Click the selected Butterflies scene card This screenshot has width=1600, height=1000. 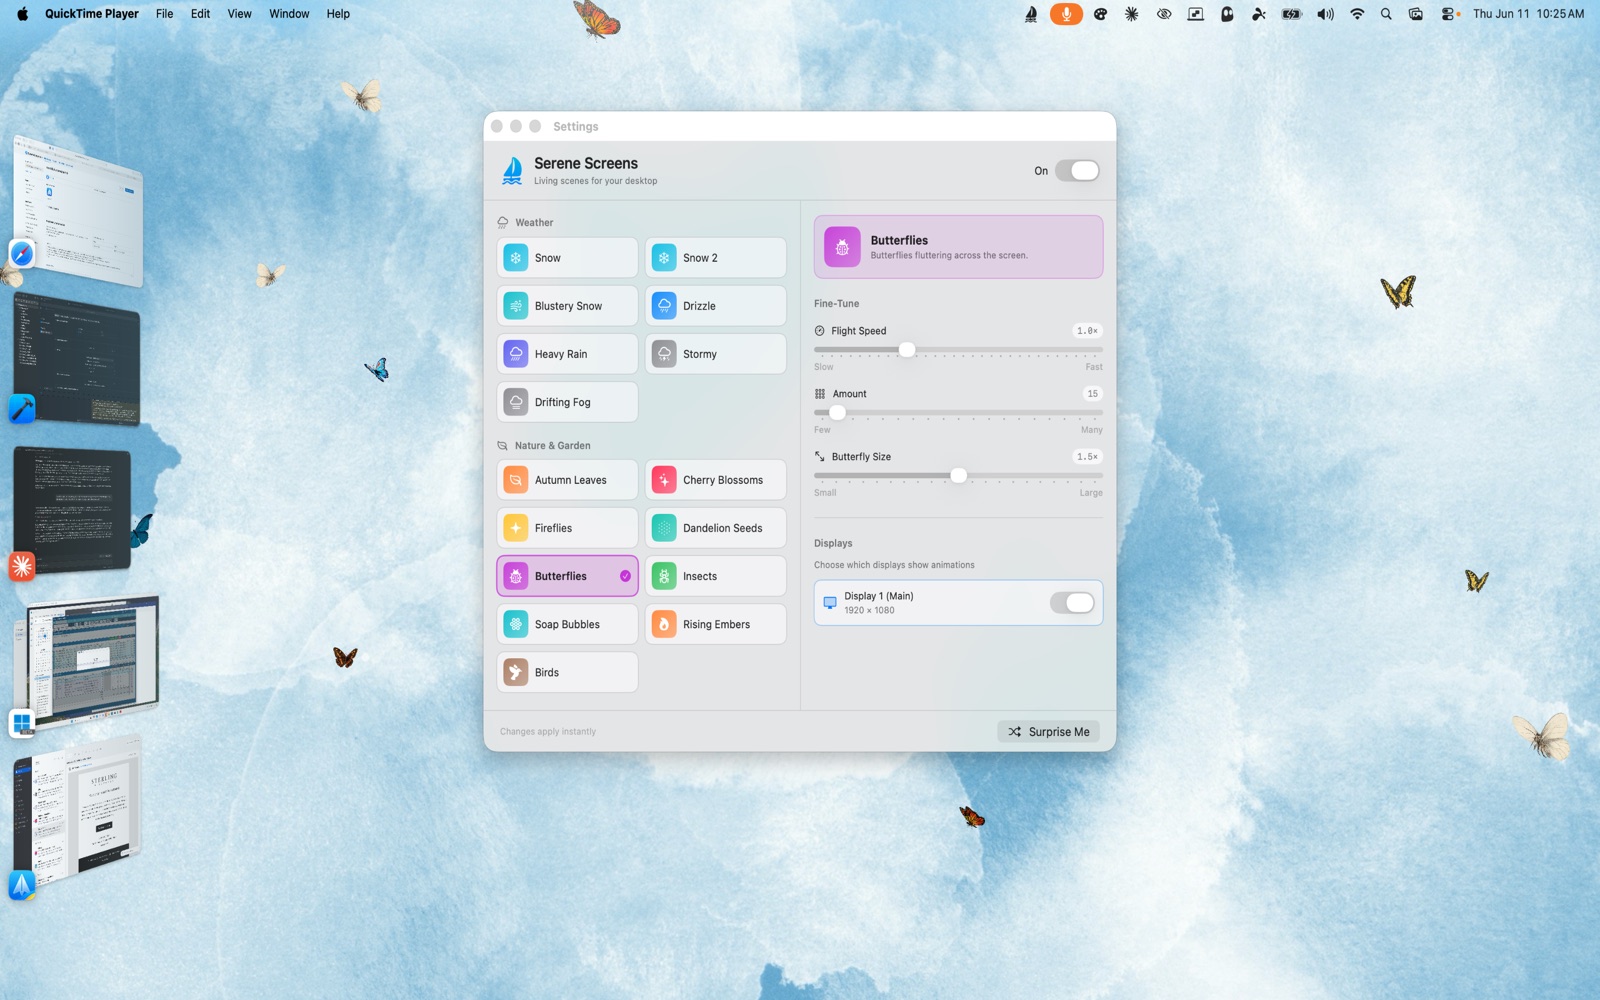[x=567, y=576]
